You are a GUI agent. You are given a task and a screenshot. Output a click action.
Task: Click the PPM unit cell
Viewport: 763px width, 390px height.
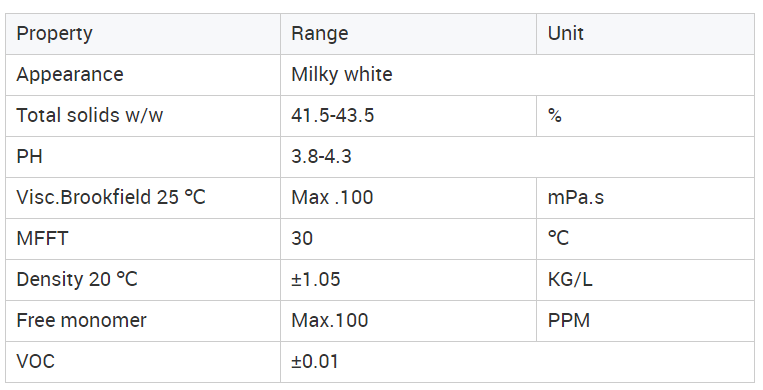click(x=645, y=320)
